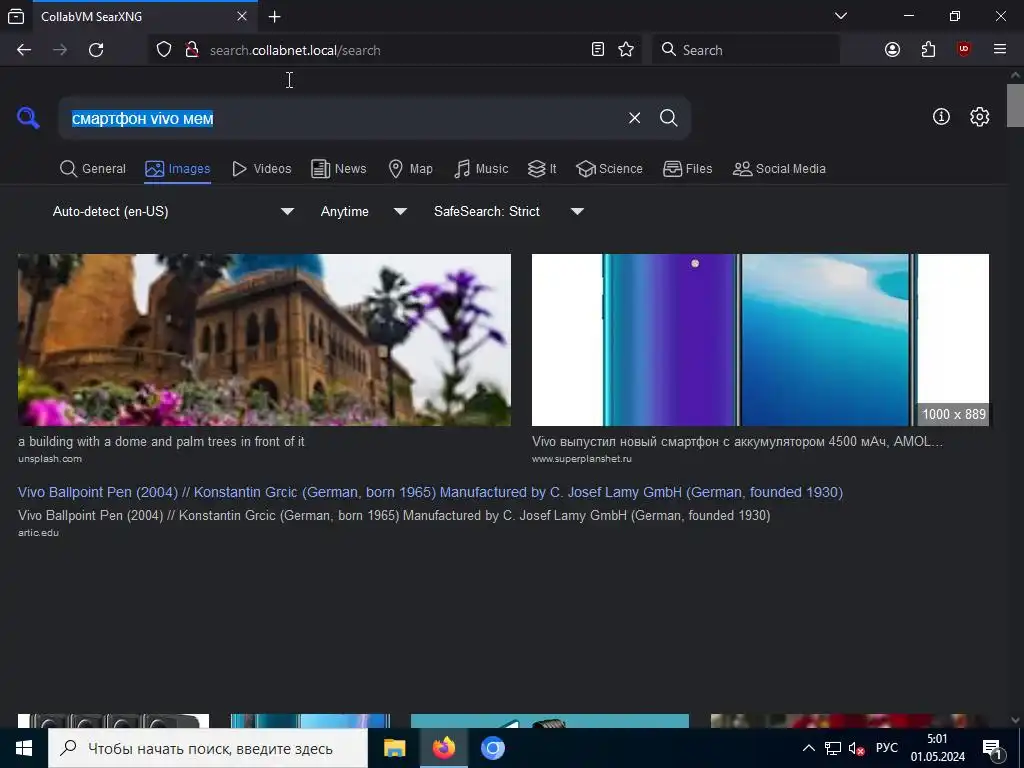Viewport: 1024px width, 768px height.
Task: Open the Anytime time range dropdown
Action: [x=363, y=212]
